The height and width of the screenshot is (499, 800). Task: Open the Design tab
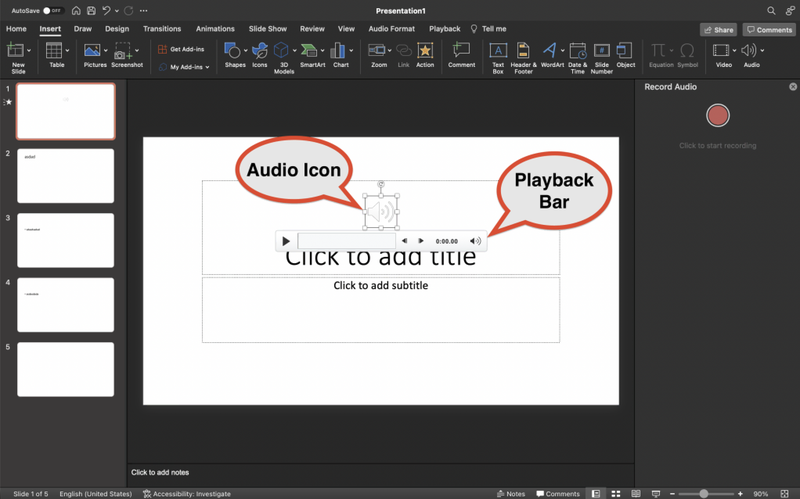pos(117,29)
